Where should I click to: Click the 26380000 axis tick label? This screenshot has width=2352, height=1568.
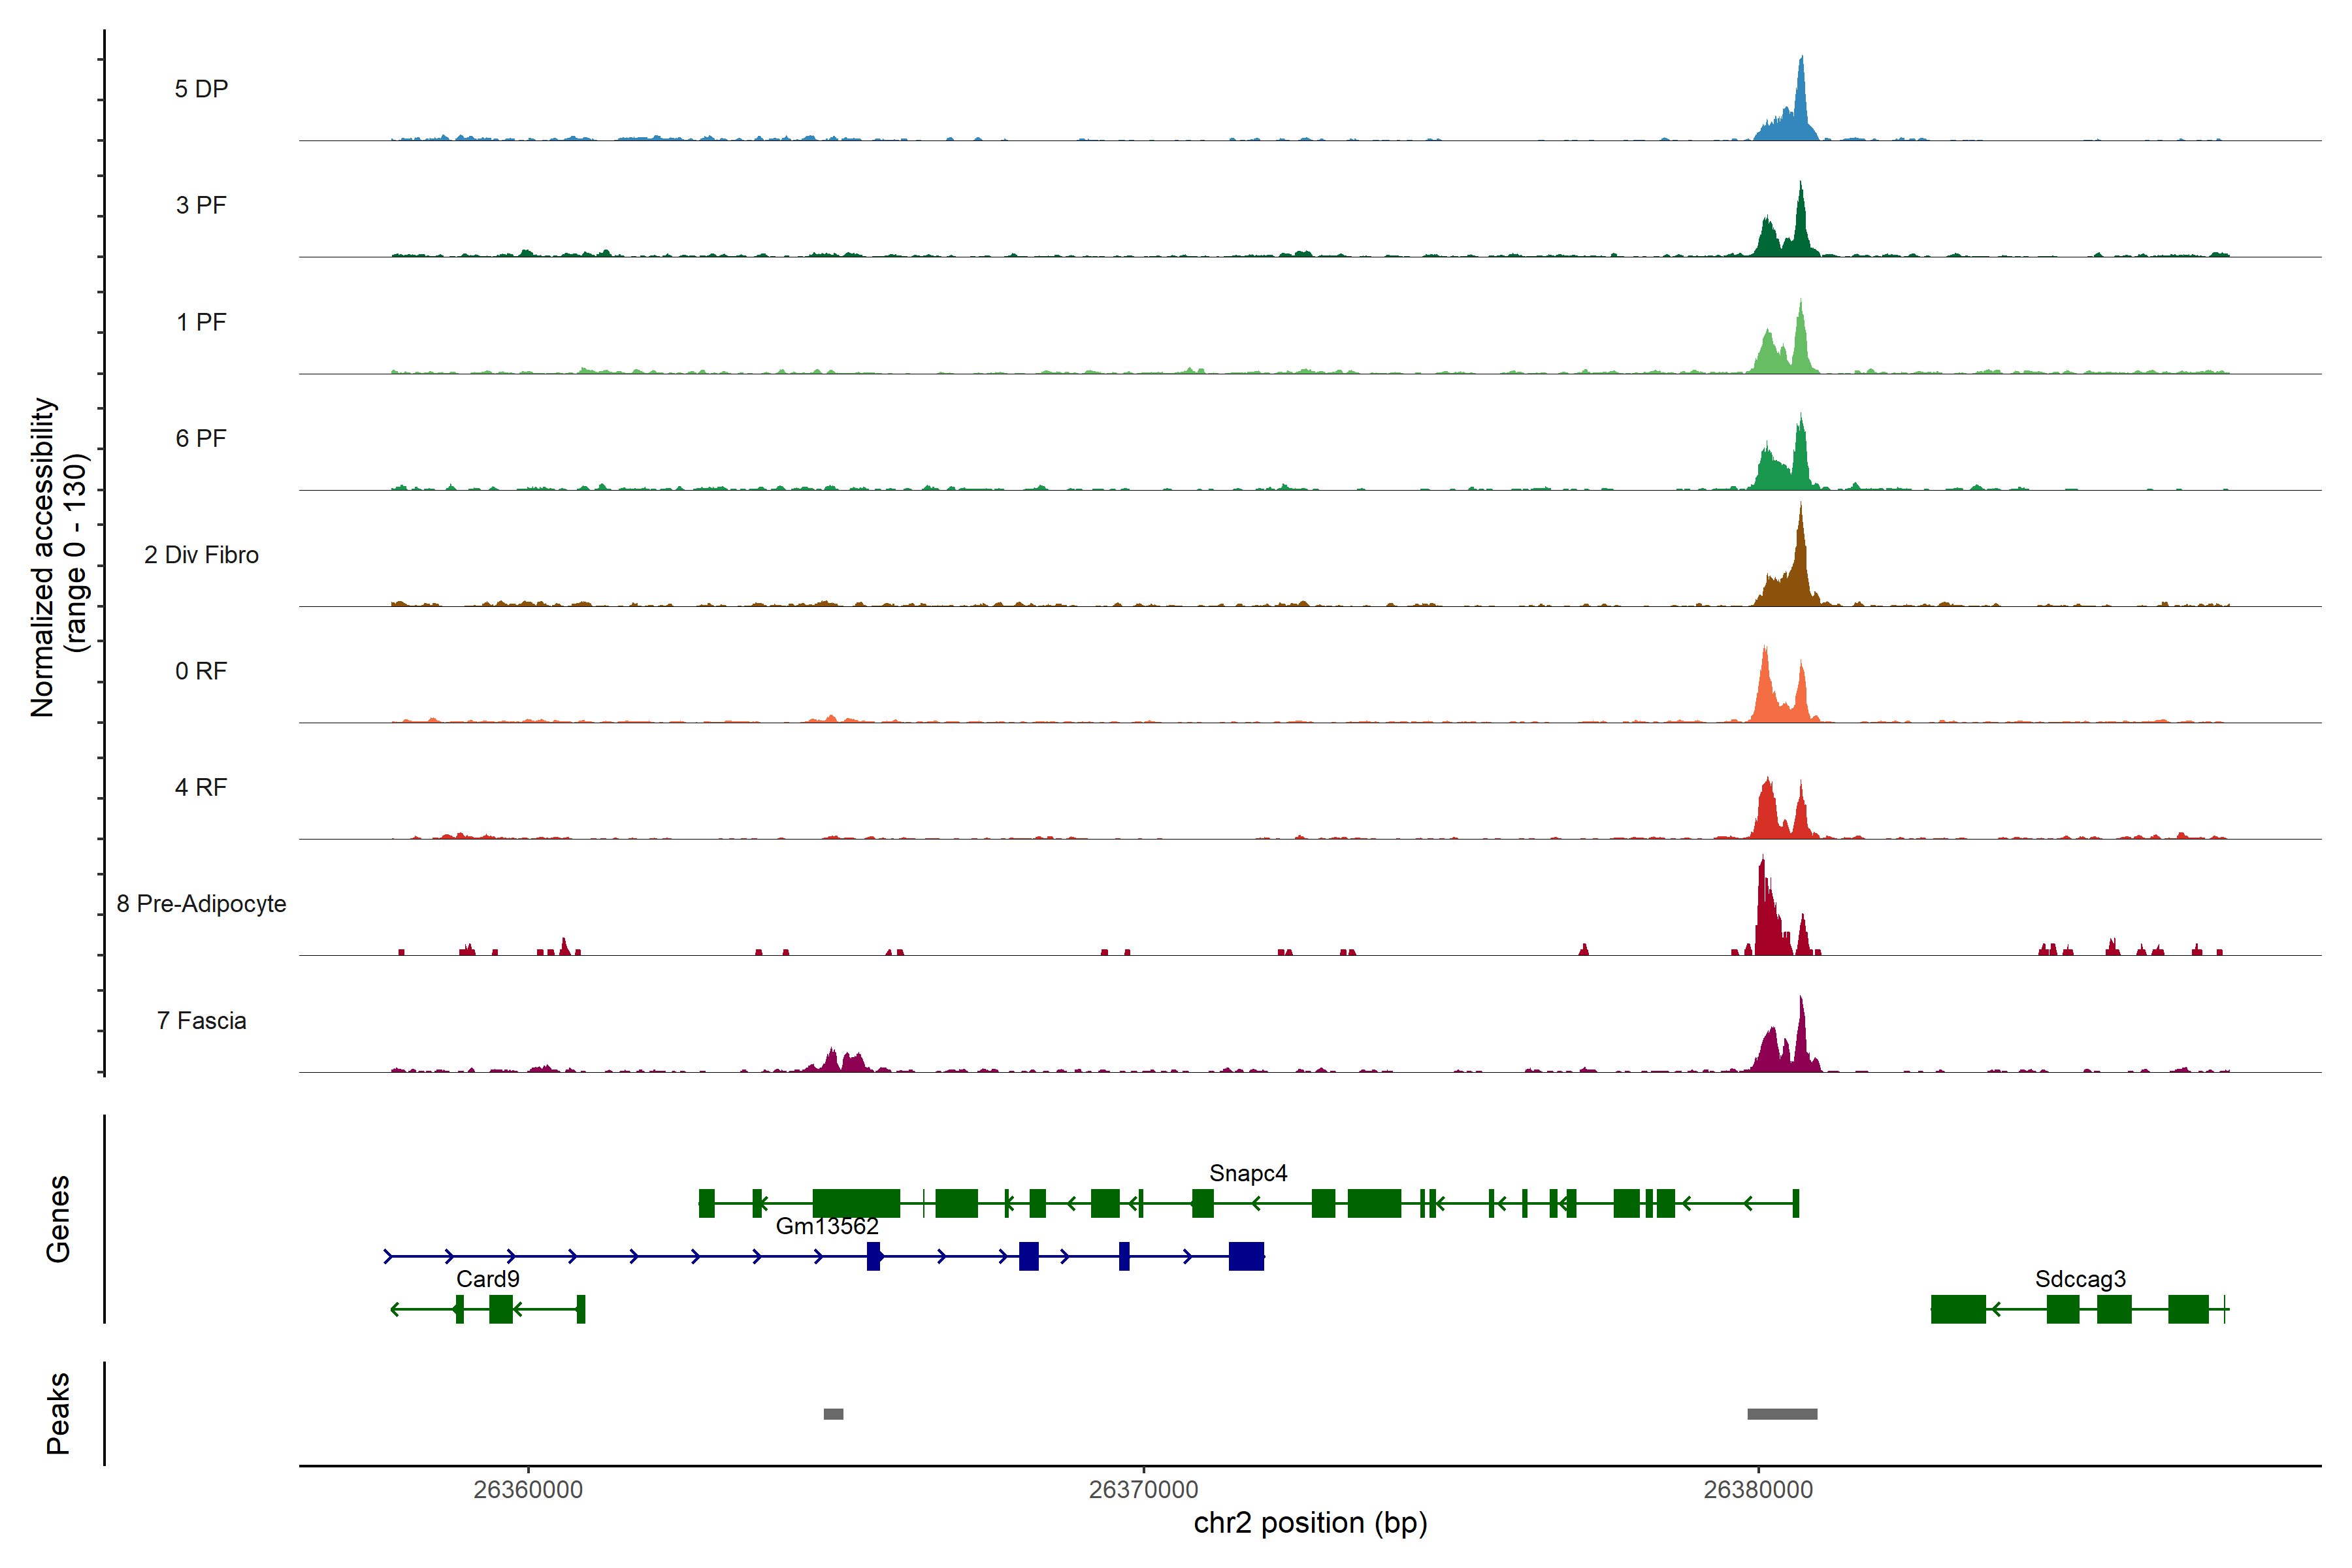1758,1490
